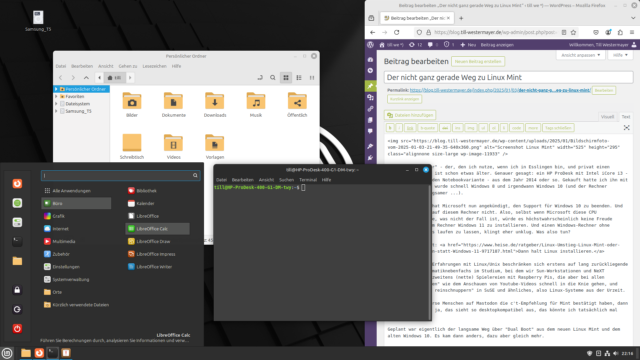Screen dimensions: 640x360
Task: Open the Datei menu in file manager
Action: [x=61, y=66]
